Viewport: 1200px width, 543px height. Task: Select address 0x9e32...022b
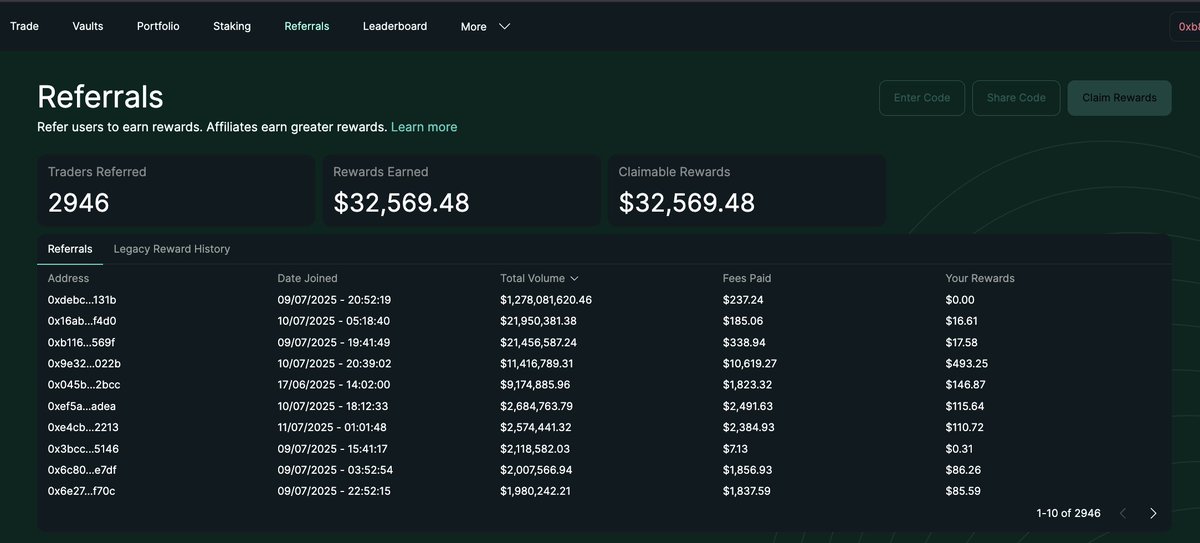coord(84,364)
